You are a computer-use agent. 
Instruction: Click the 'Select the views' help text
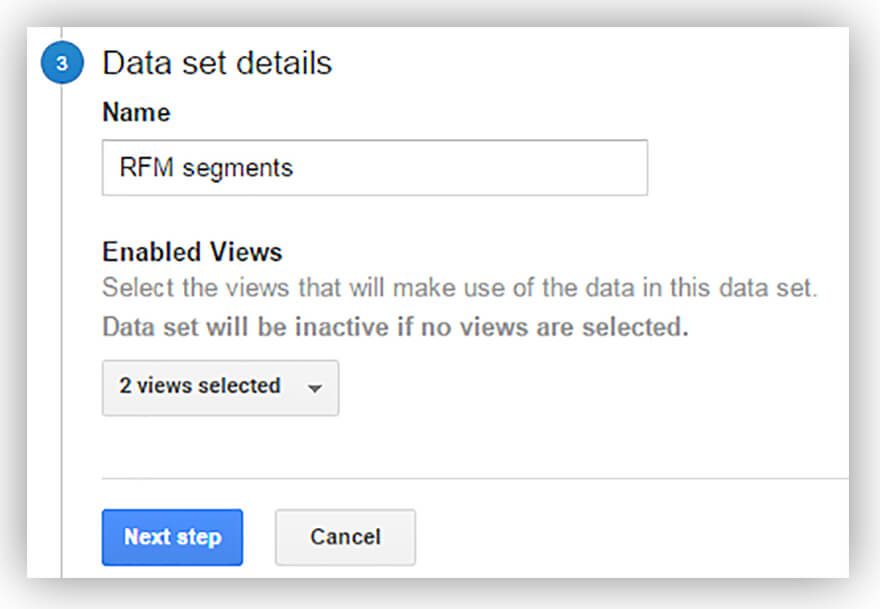(x=460, y=289)
